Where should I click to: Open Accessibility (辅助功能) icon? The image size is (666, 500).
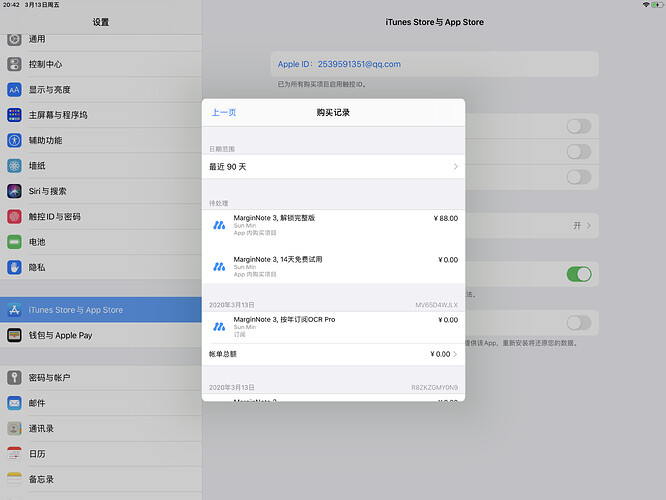pyautogui.click(x=14, y=140)
